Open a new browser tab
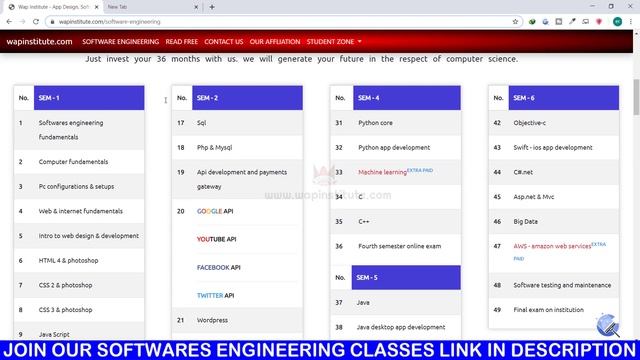 coord(212,7)
